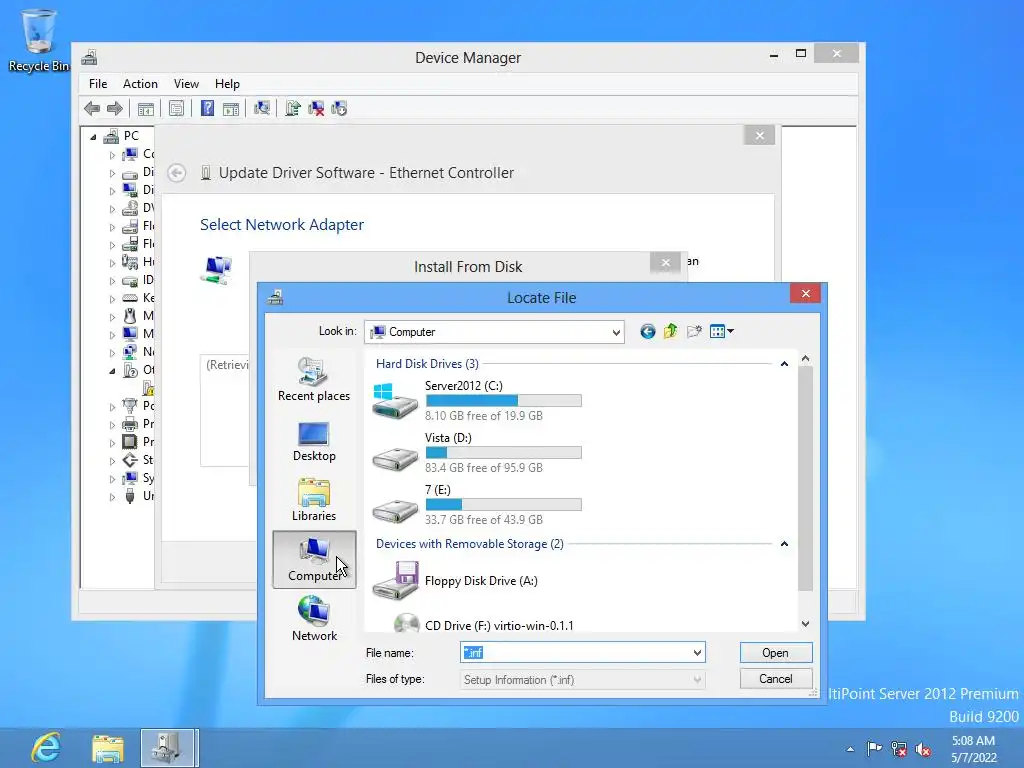Open the View Menu dropdown in Locate File

pyautogui.click(x=722, y=332)
